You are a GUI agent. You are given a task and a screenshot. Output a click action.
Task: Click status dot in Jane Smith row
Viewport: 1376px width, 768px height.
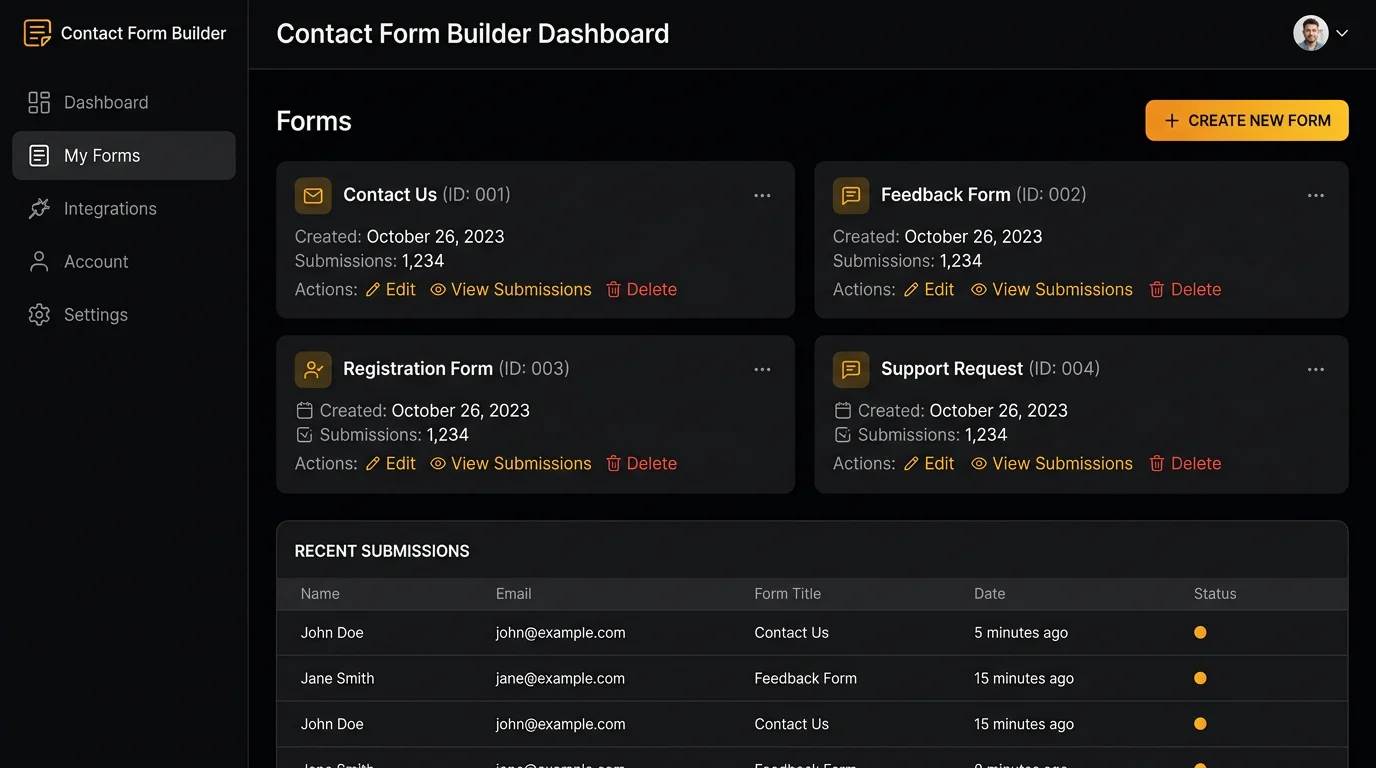(1200, 678)
